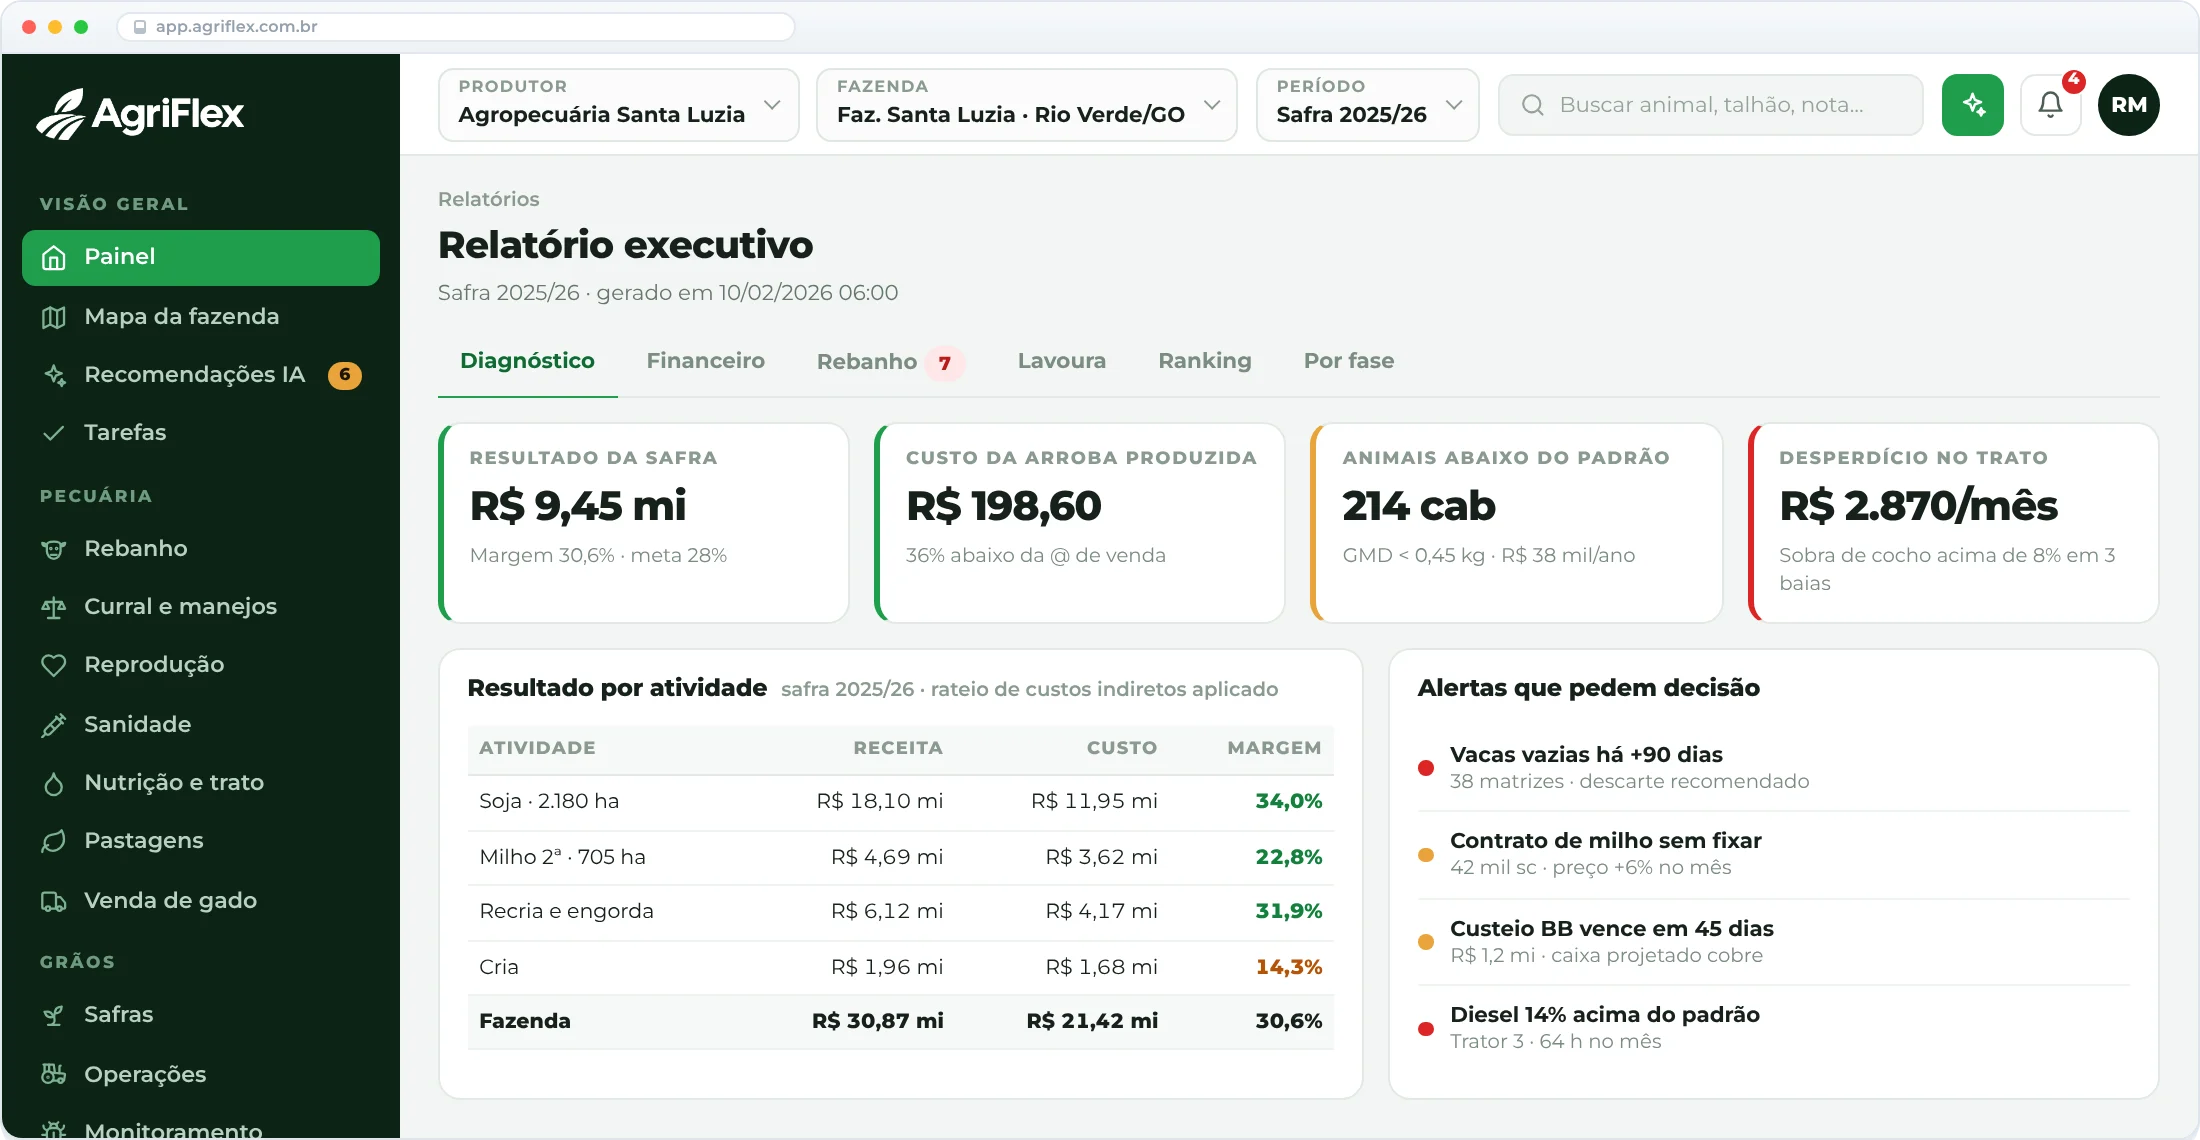Click the Soja · 2.180 ha row

pos(900,802)
